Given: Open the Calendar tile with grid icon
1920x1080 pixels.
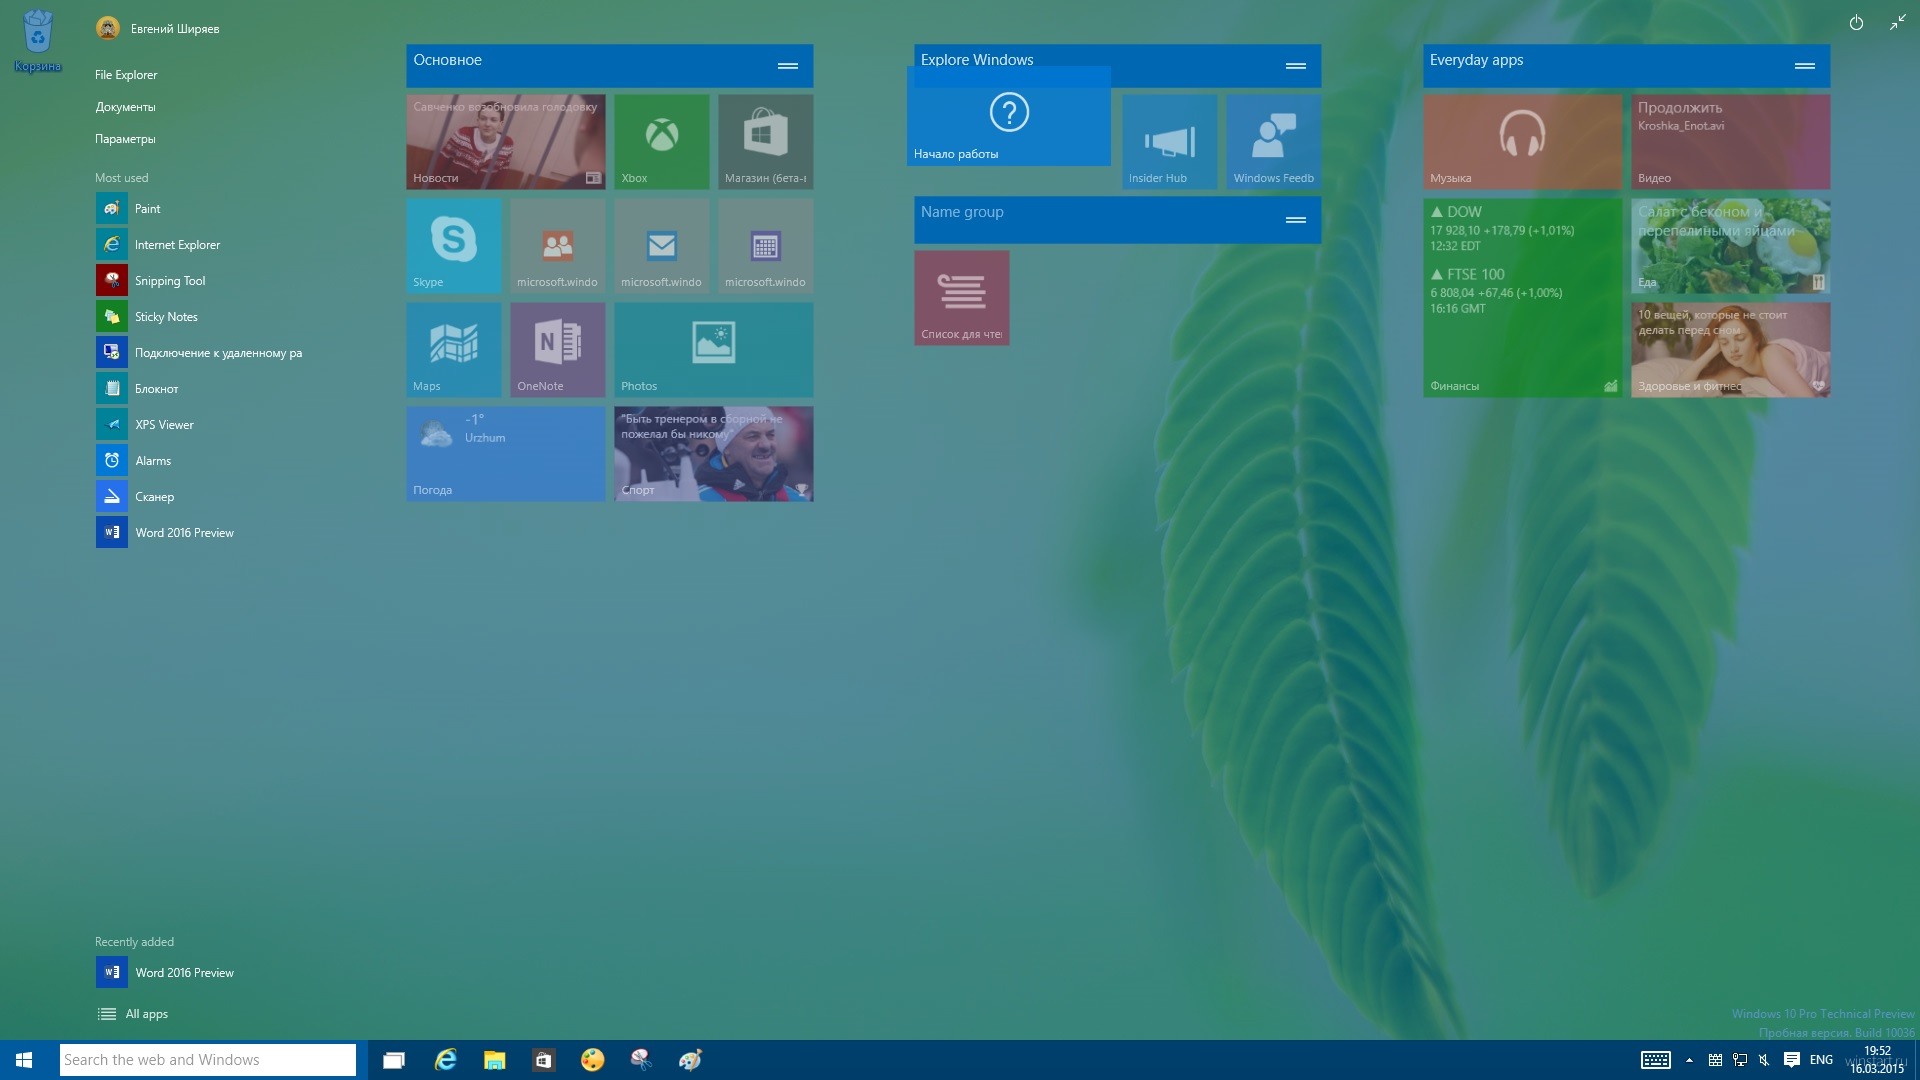Looking at the screenshot, I should 765,246.
